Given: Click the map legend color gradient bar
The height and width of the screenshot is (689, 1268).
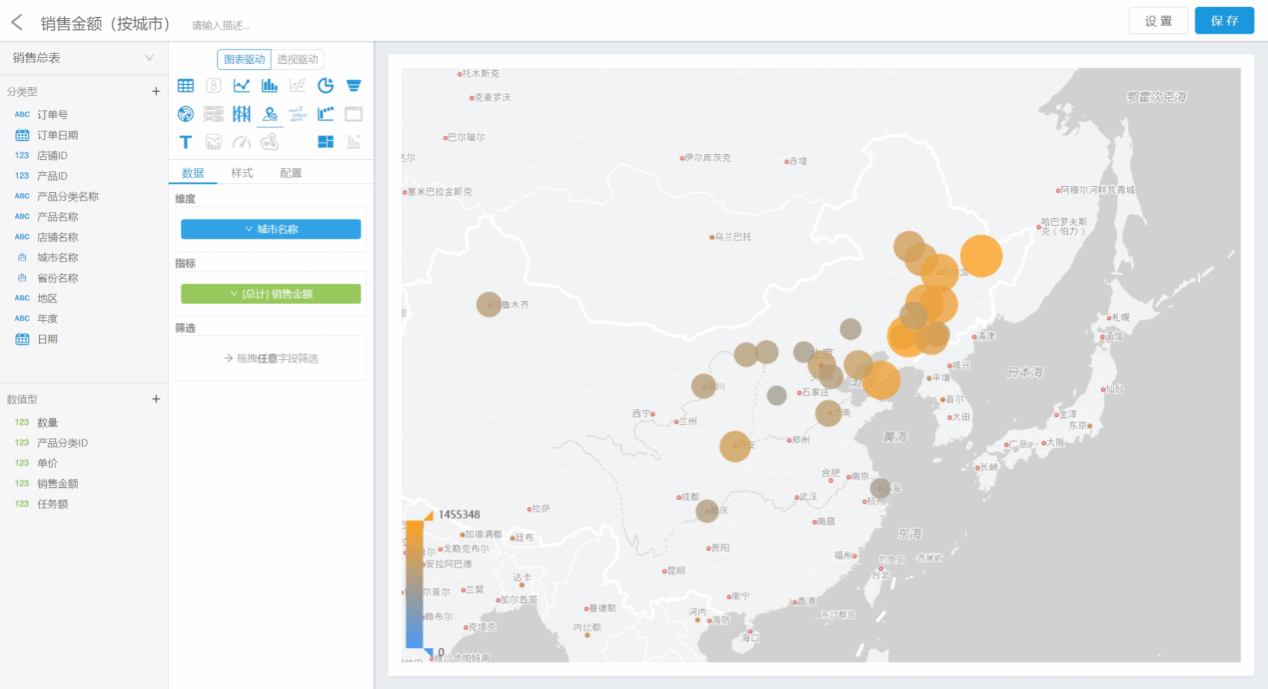Looking at the screenshot, I should pos(414,585).
